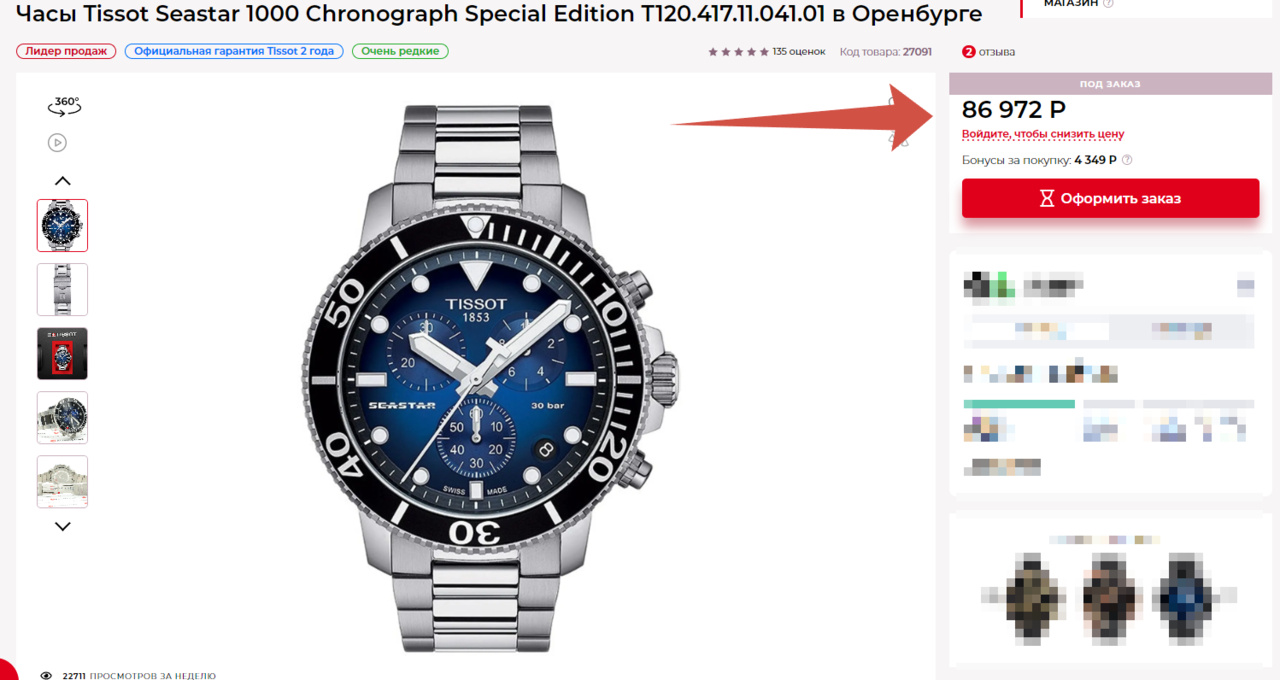Select the first watch front thumbnail
The image size is (1280, 680).
[x=62, y=225]
